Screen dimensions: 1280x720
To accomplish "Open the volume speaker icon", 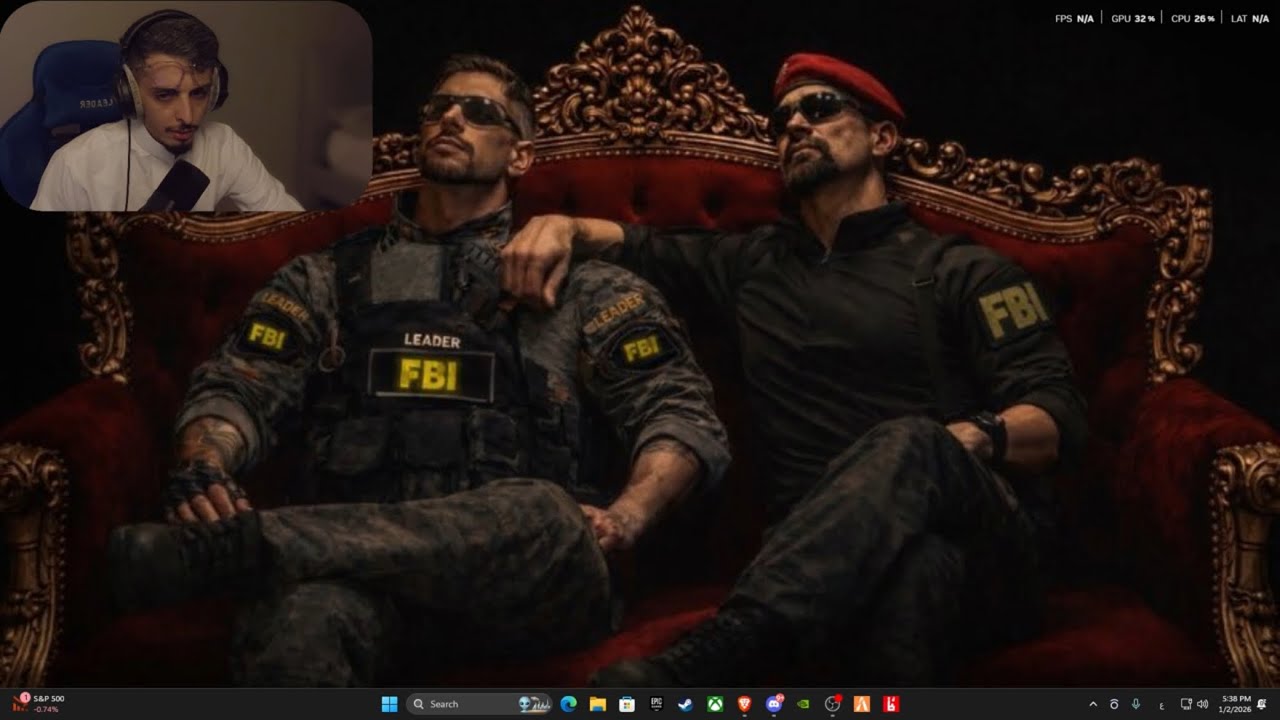I will (x=1201, y=704).
